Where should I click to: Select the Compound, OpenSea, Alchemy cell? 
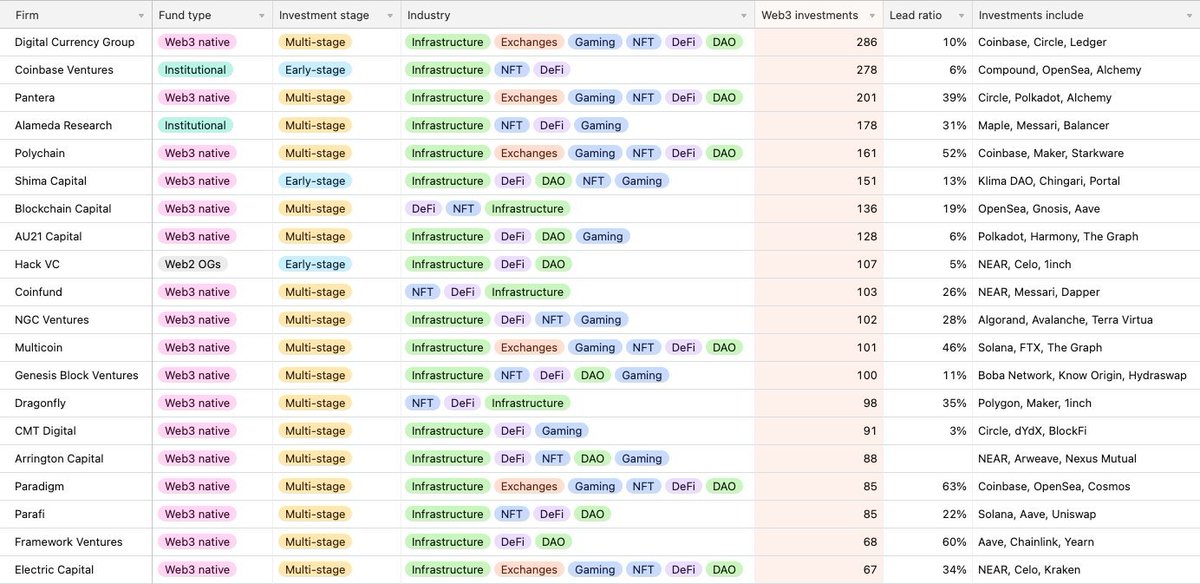pos(1086,70)
